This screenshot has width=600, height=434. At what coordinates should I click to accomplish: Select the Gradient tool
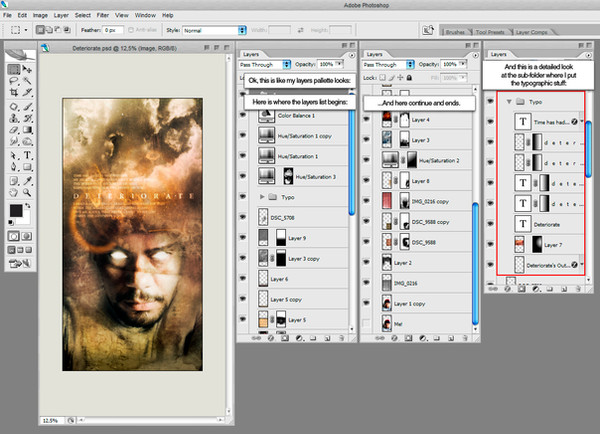pyautogui.click(x=27, y=130)
